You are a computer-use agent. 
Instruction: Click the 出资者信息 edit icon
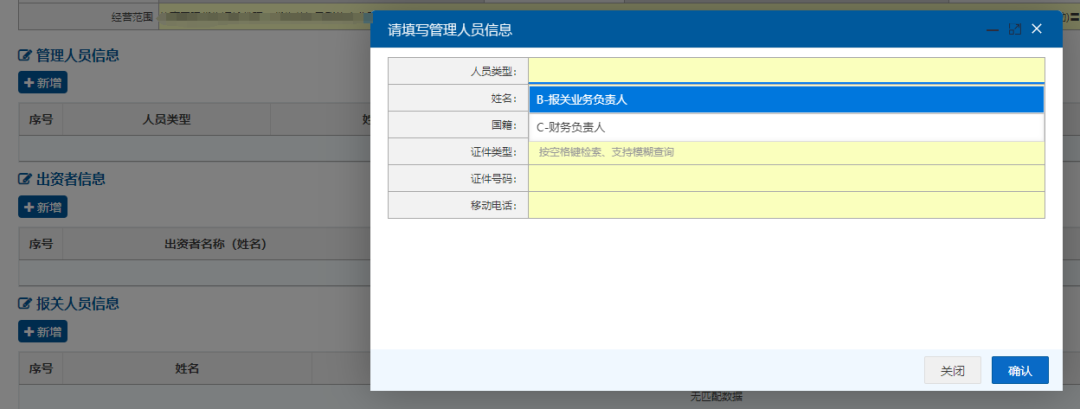coord(25,179)
